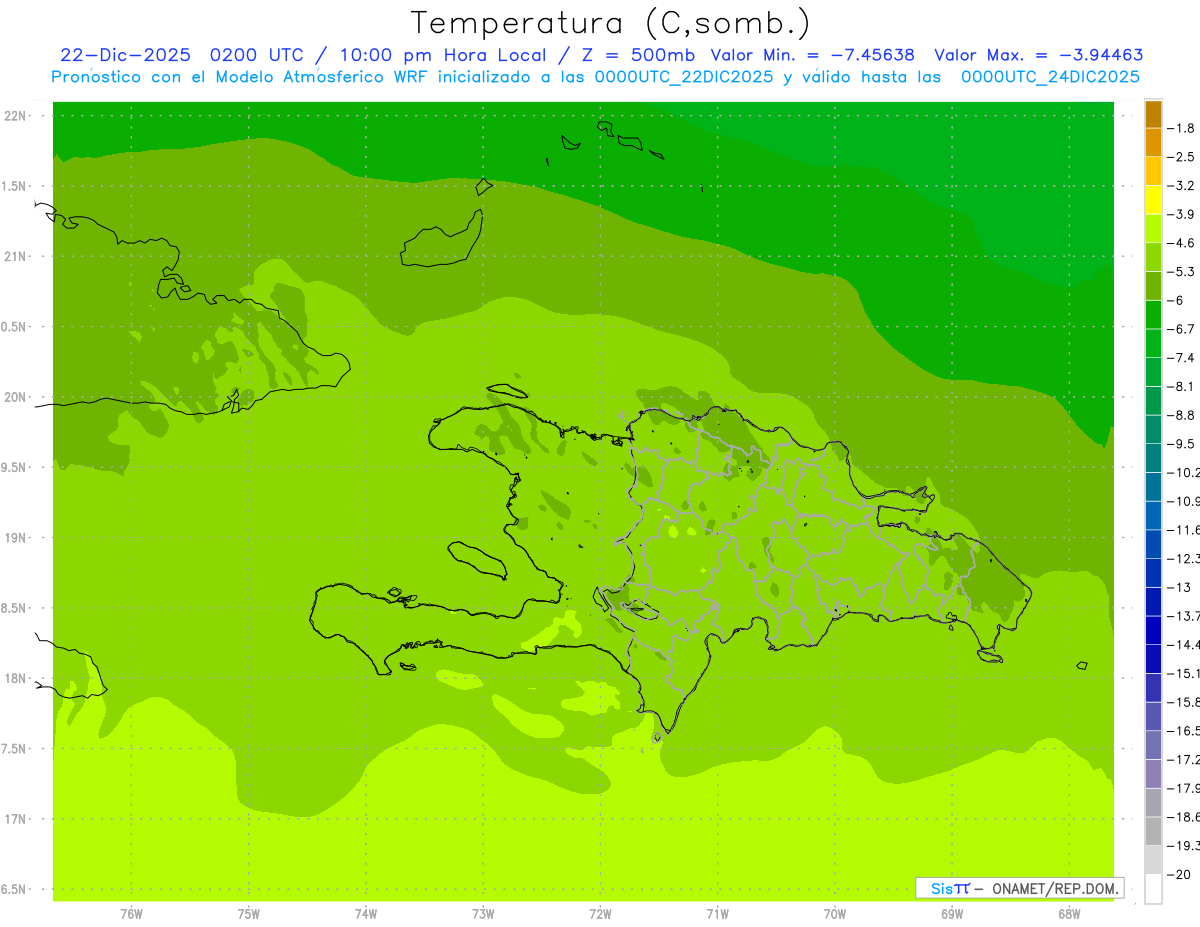Click the "-3.9" legend value
Screen dimensions: 1200x927
(1182, 214)
